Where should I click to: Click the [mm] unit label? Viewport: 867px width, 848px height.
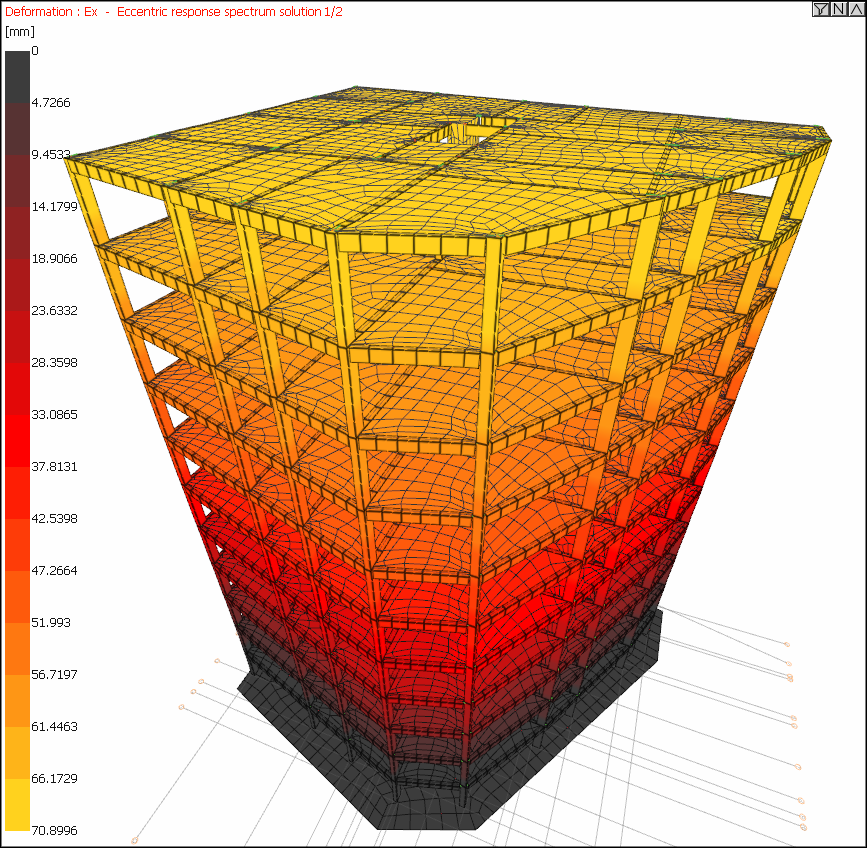[20, 32]
